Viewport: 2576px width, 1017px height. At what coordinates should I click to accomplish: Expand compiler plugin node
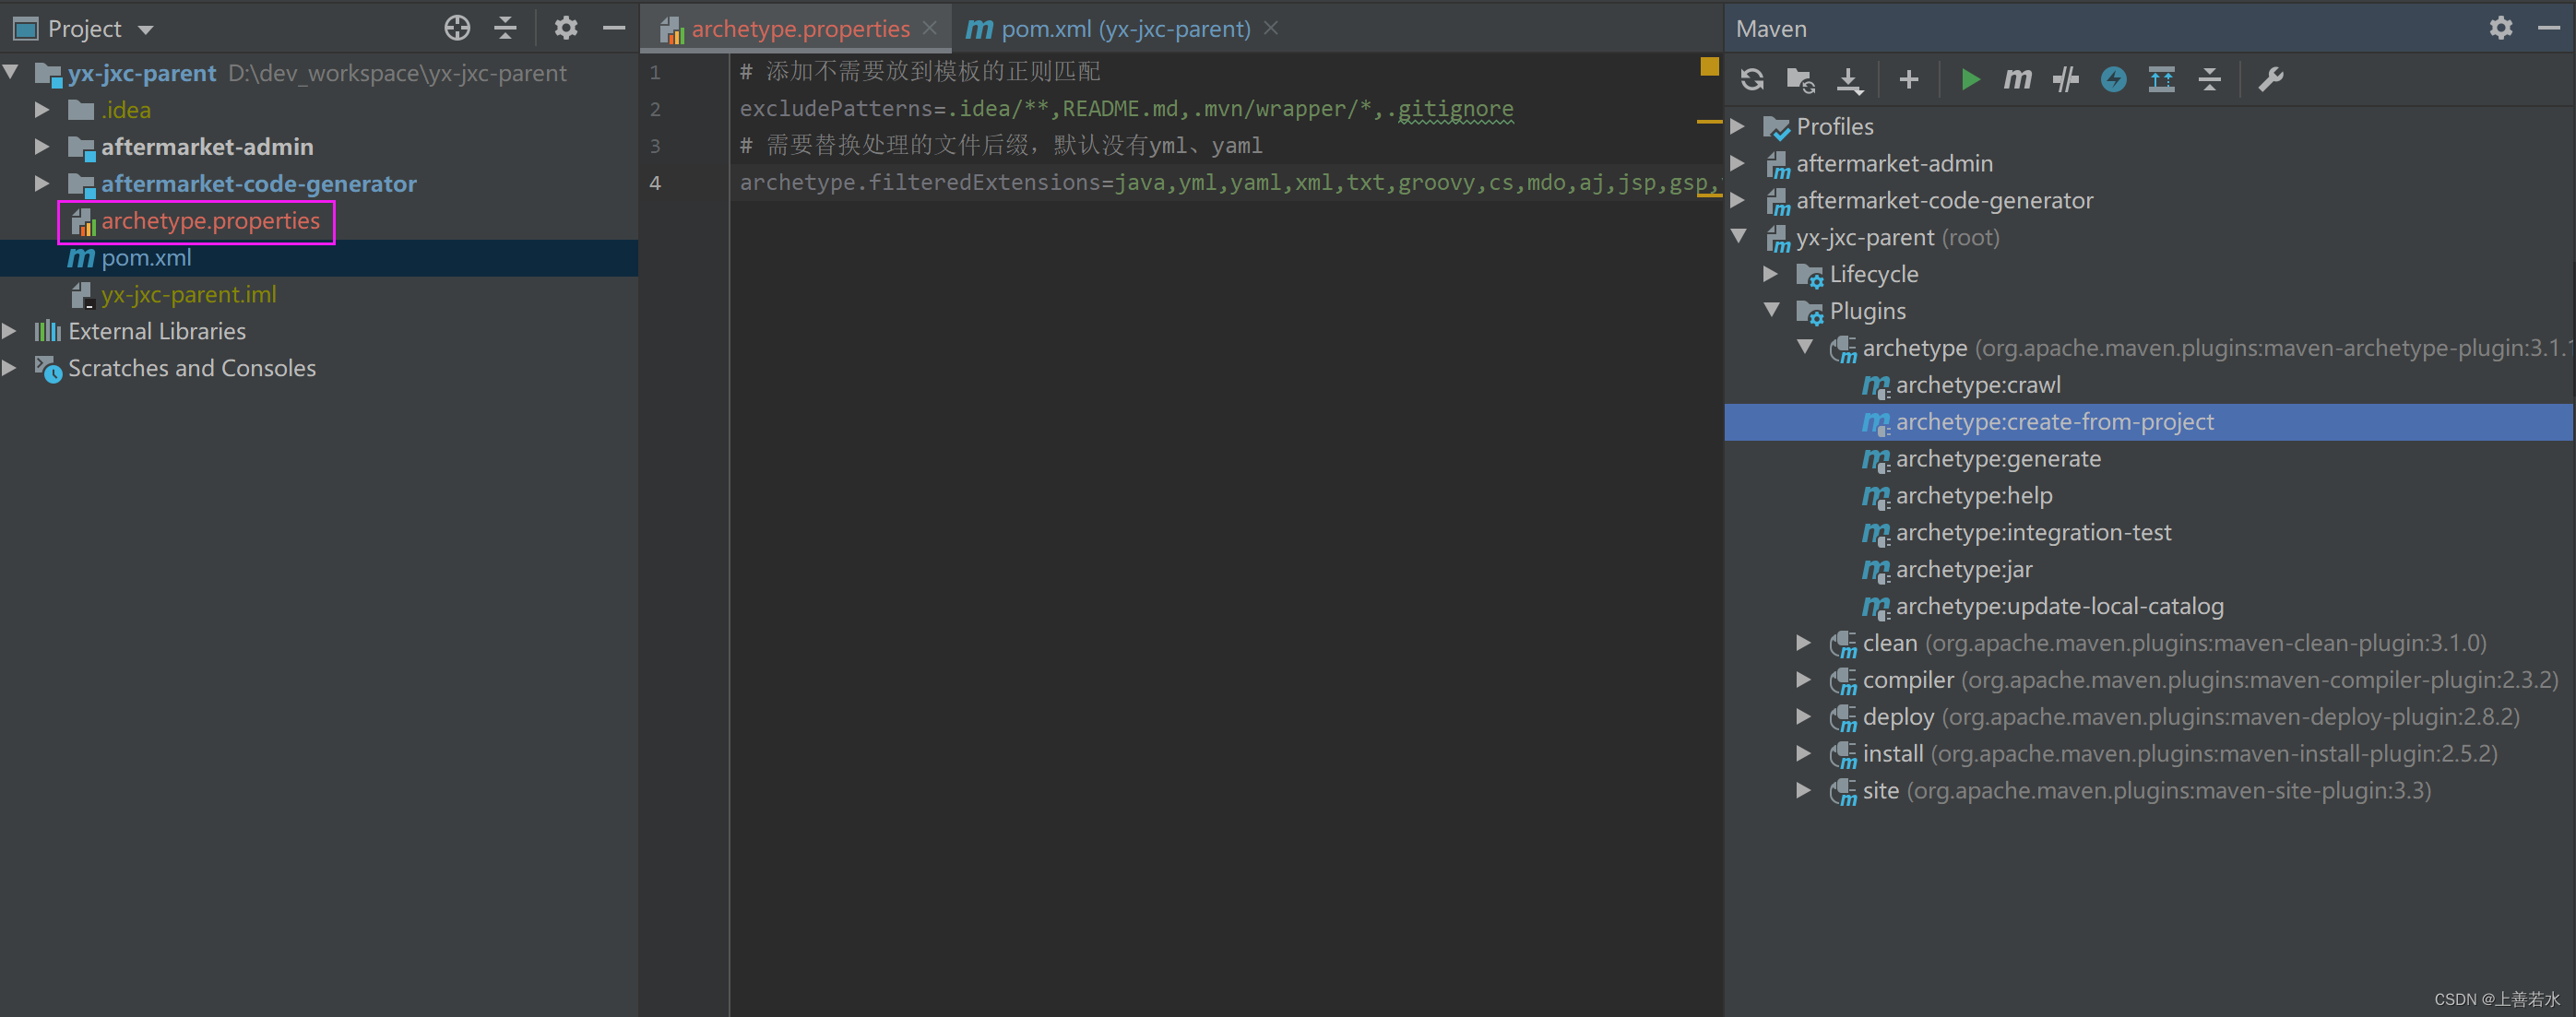coord(1805,679)
